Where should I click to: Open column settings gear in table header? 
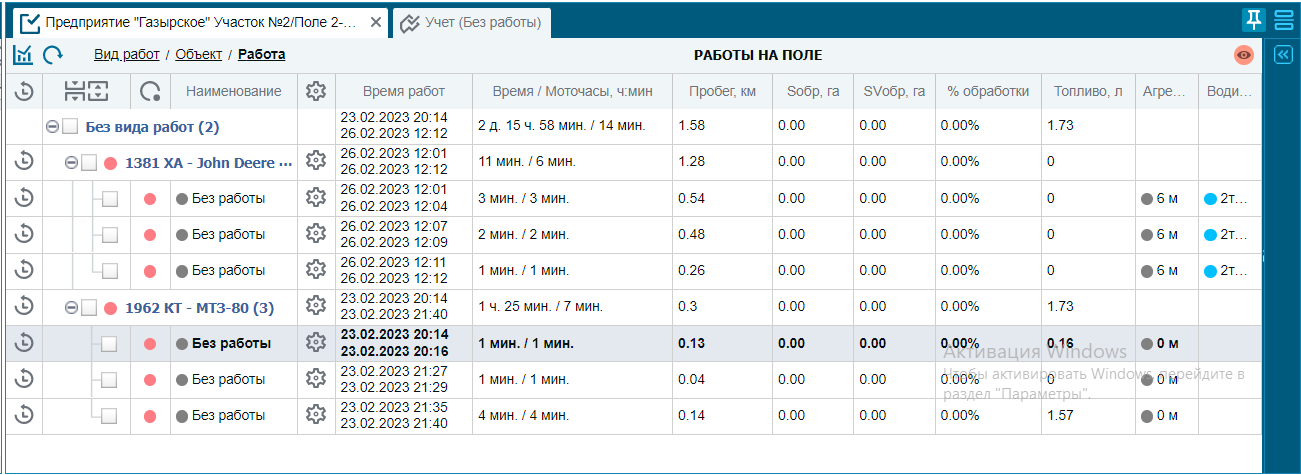click(316, 91)
